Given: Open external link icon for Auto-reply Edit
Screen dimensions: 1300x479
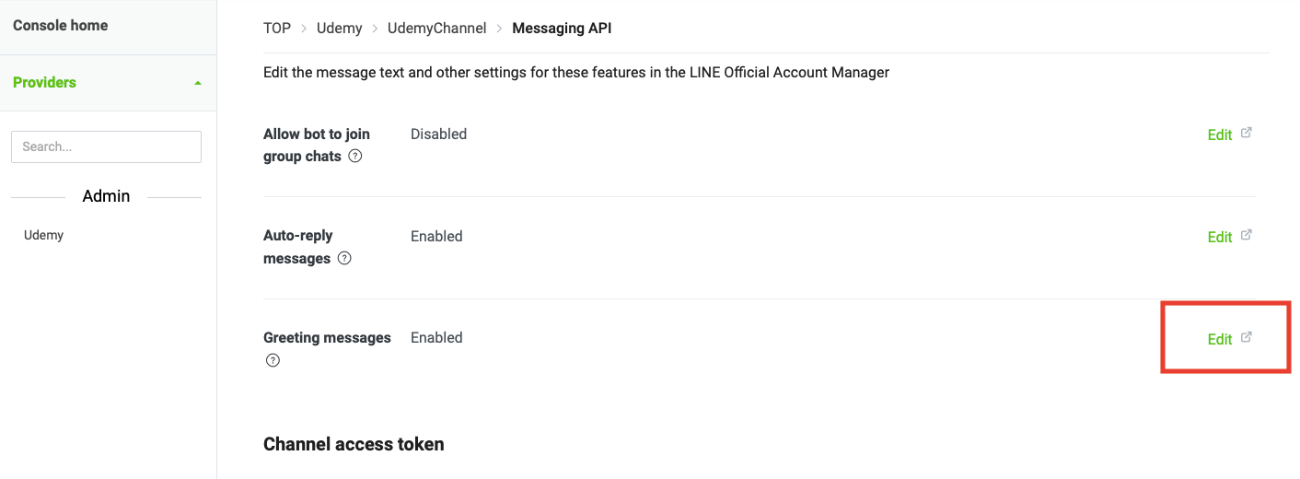Looking at the screenshot, I should [x=1246, y=236].
